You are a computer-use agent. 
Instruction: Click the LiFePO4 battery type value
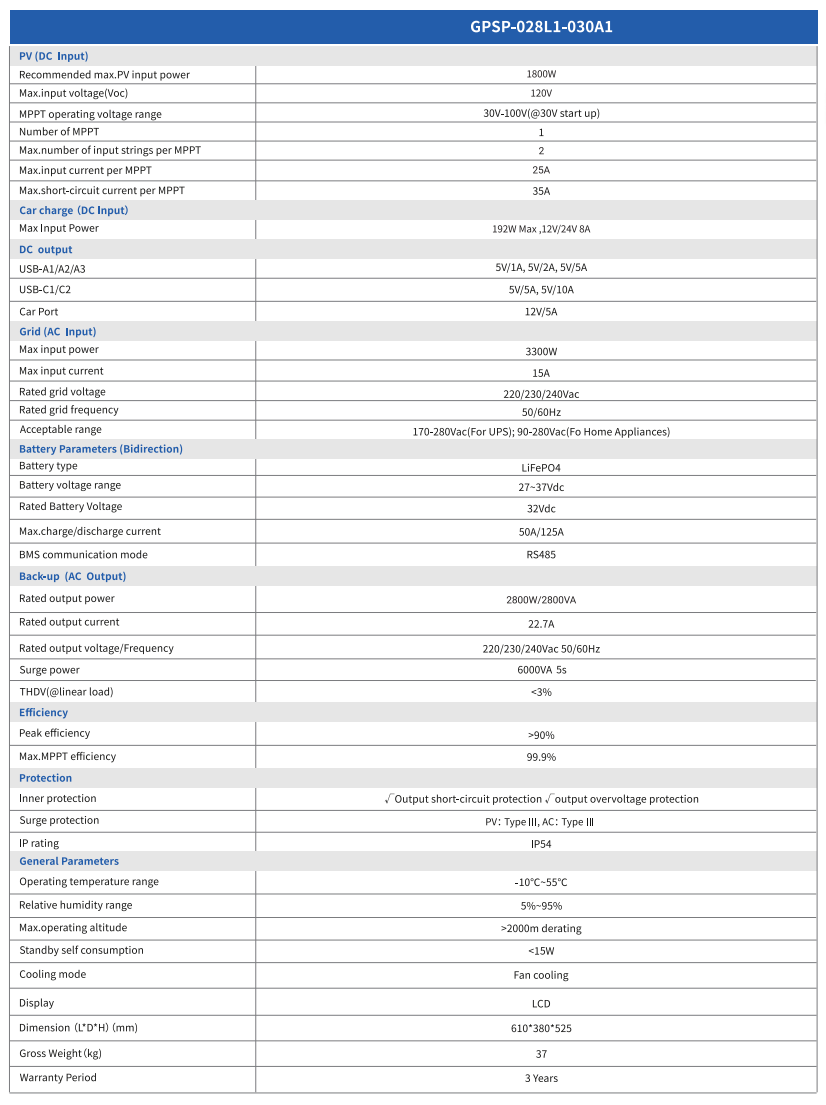[541, 467]
